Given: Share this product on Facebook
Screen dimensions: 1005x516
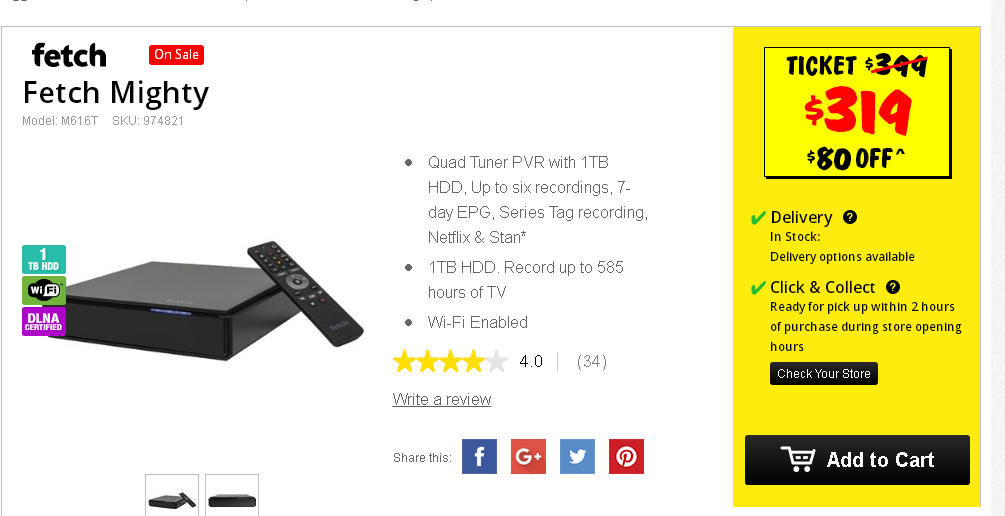Looking at the screenshot, I should point(479,456).
